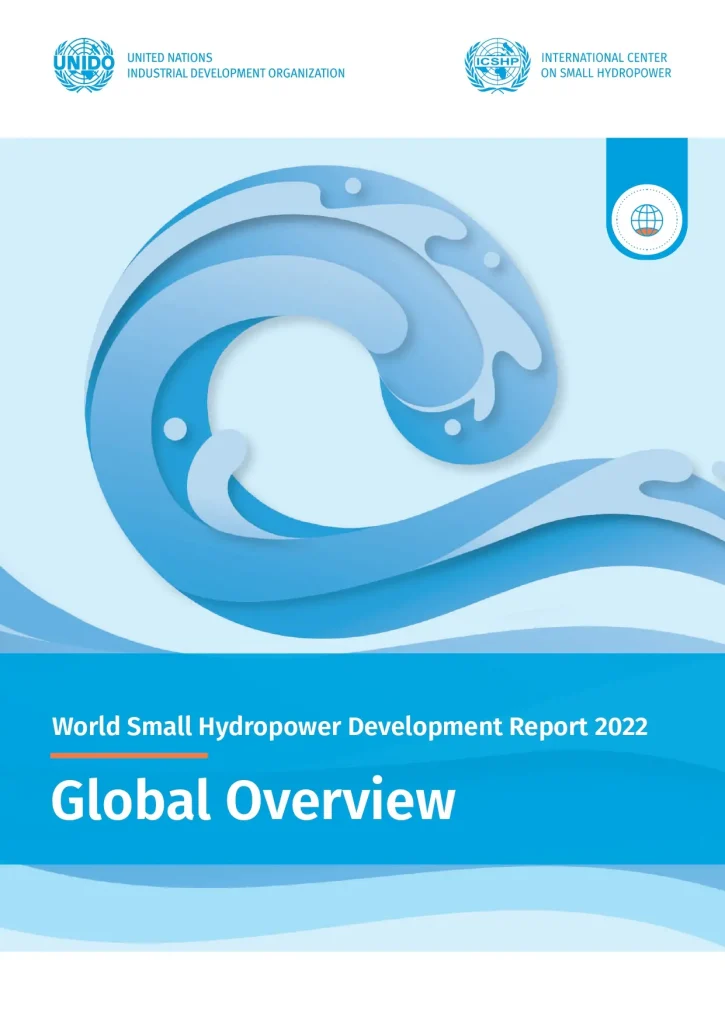The height and width of the screenshot is (1024, 725).
Task: Click the small dot at top of wave crest
Action: point(352,186)
